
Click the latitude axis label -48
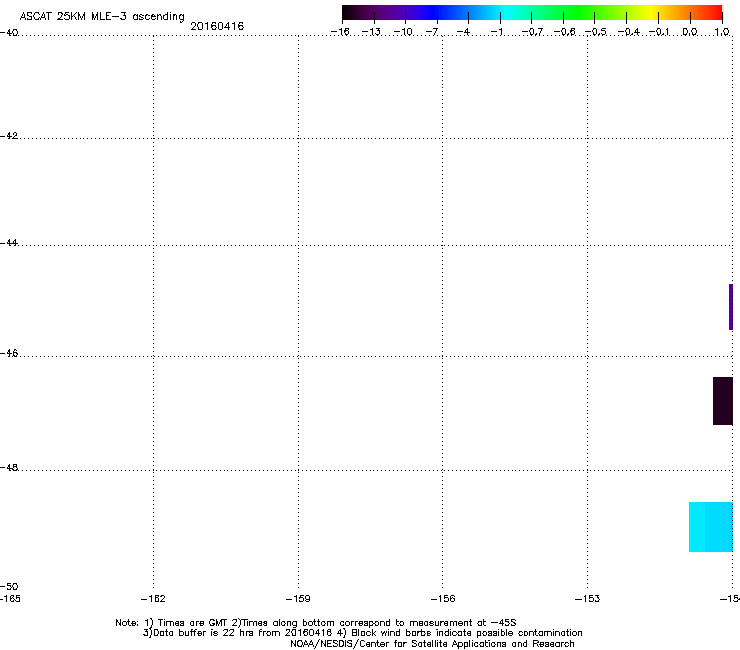point(9,467)
